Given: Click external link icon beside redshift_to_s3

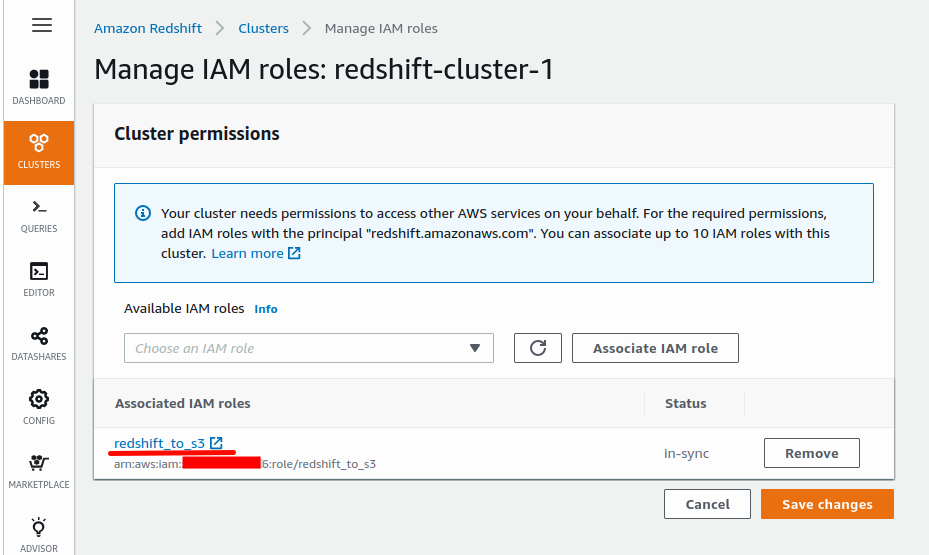Looking at the screenshot, I should (216, 442).
